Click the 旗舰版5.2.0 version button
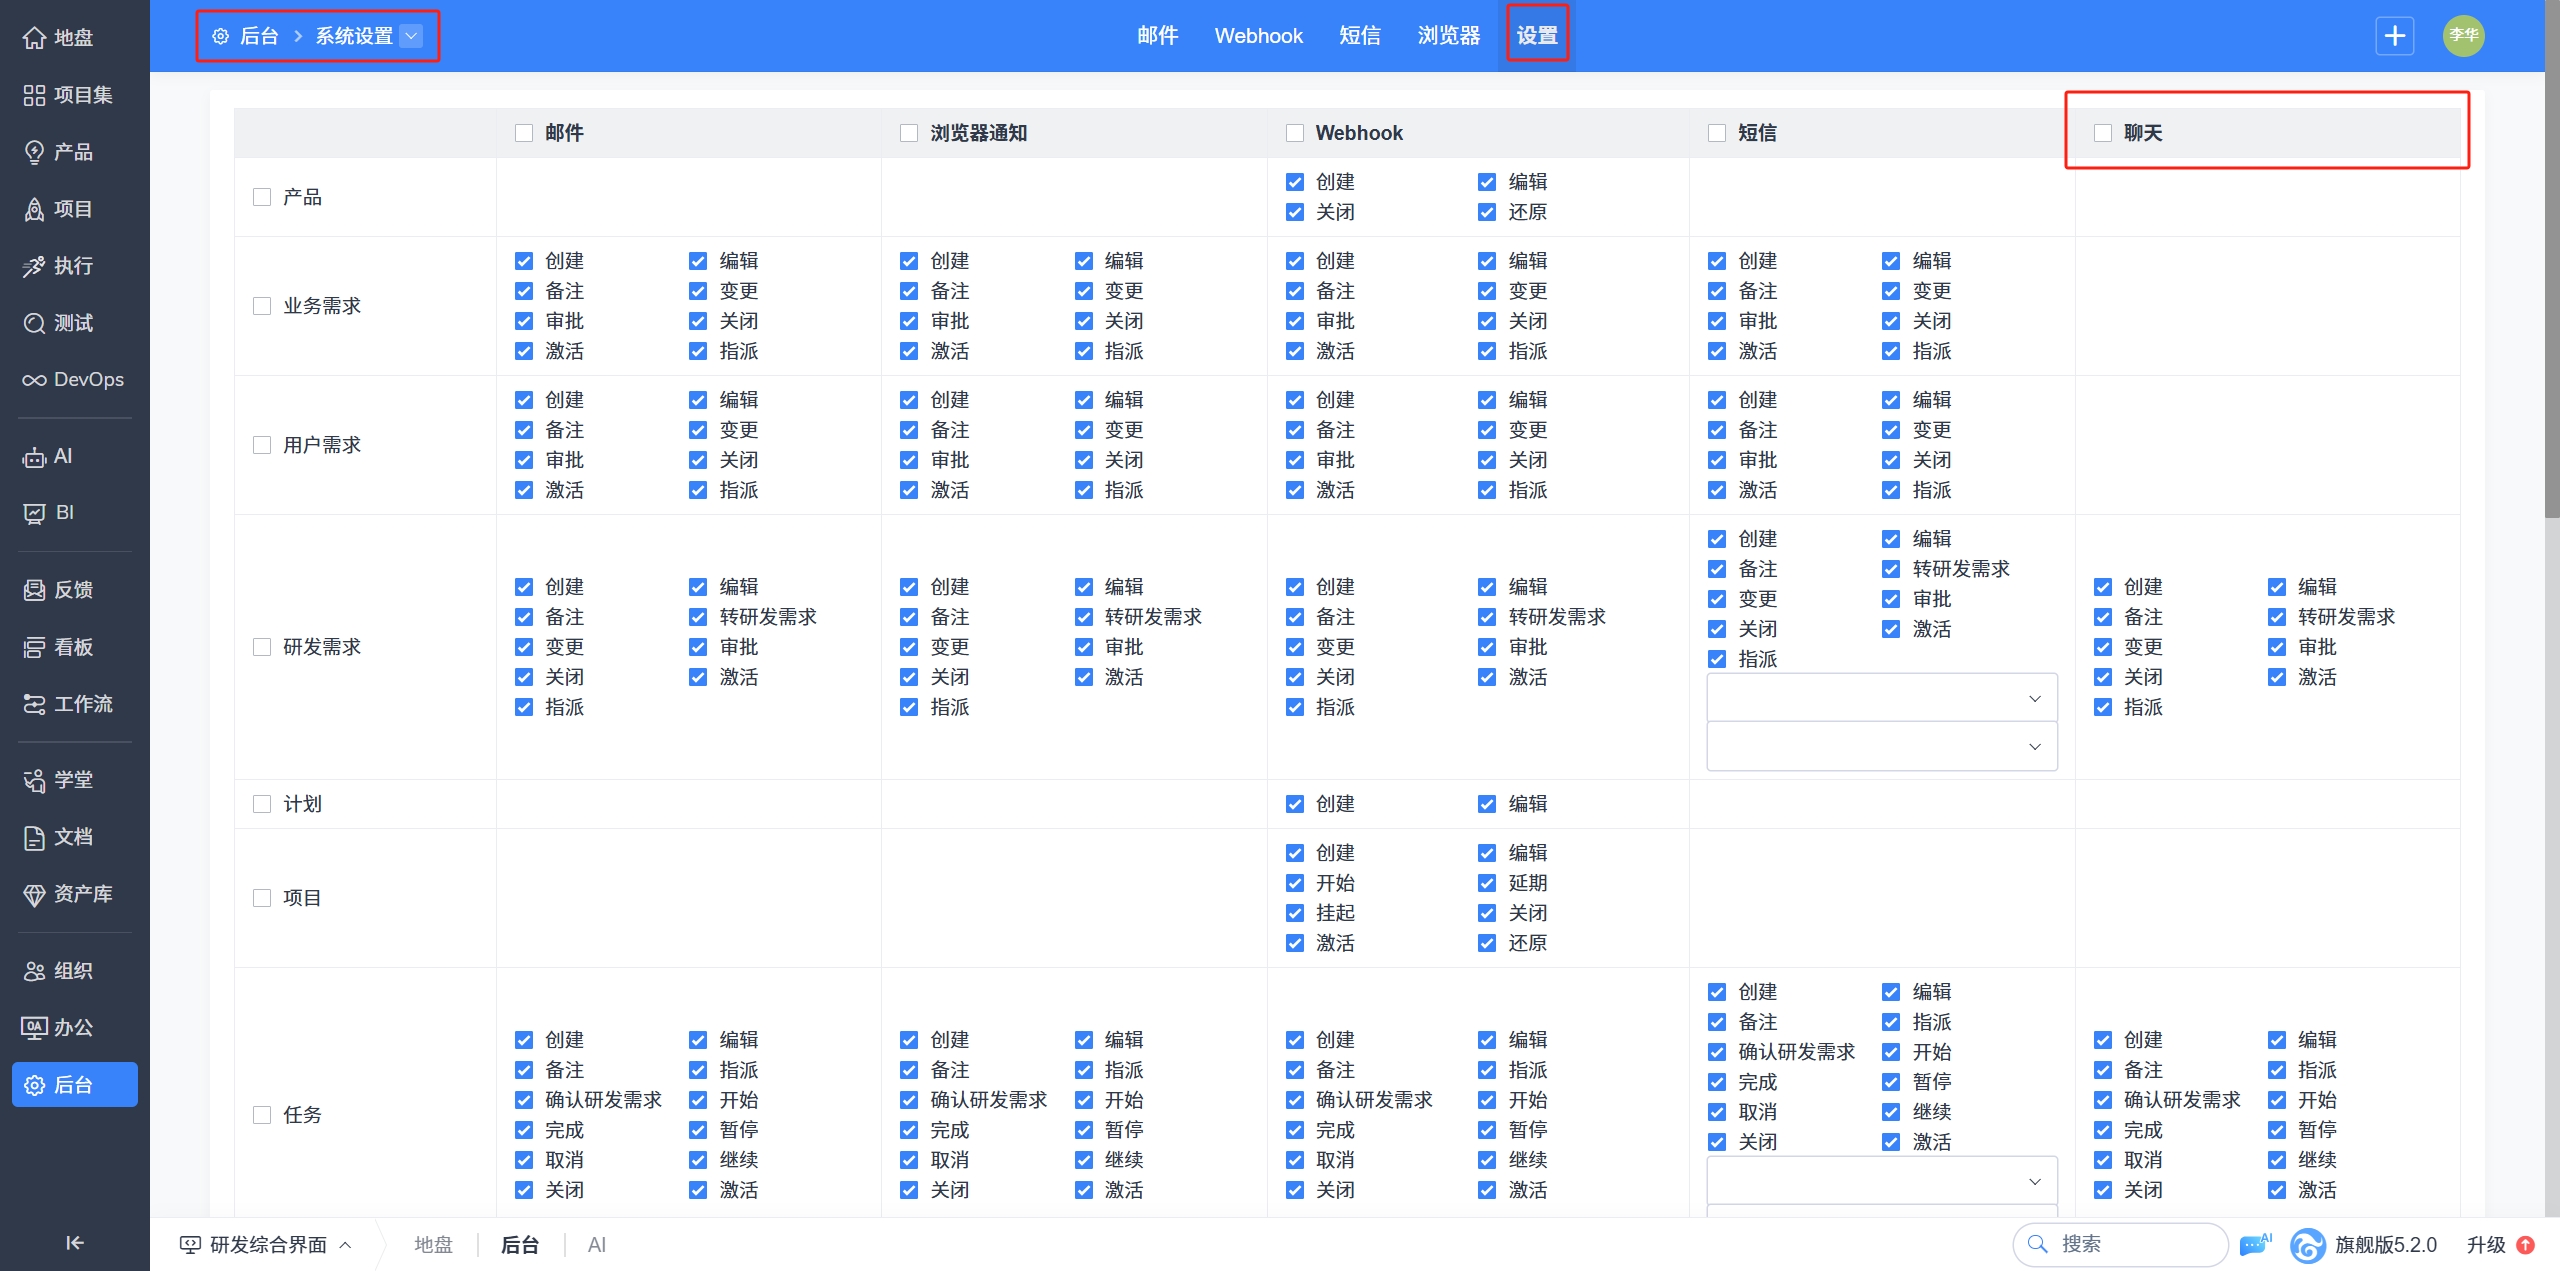2560x1271 pixels. click(2384, 1244)
